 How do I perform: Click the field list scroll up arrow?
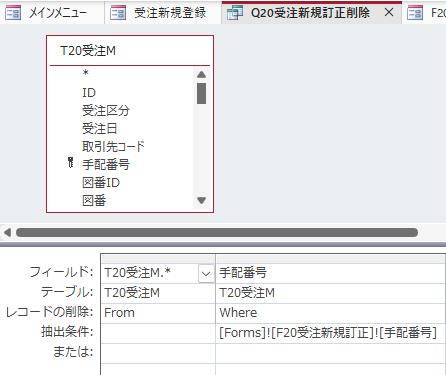click(201, 74)
